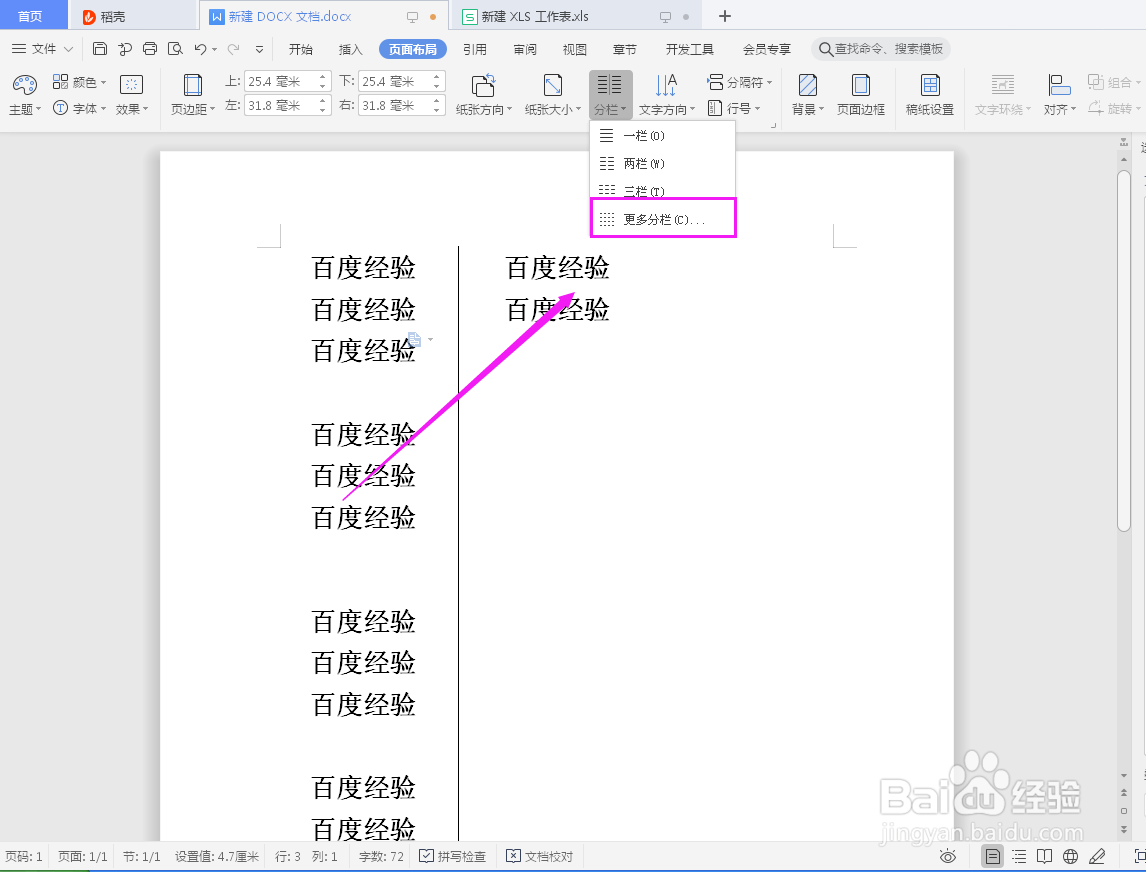Open Member Exclusive (会员专享) tab

[x=767, y=49]
